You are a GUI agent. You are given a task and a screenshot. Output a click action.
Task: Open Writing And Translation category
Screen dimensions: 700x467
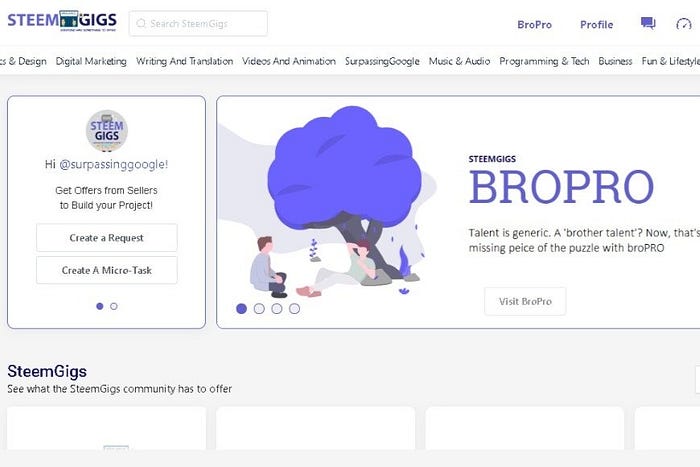pyautogui.click(x=184, y=61)
